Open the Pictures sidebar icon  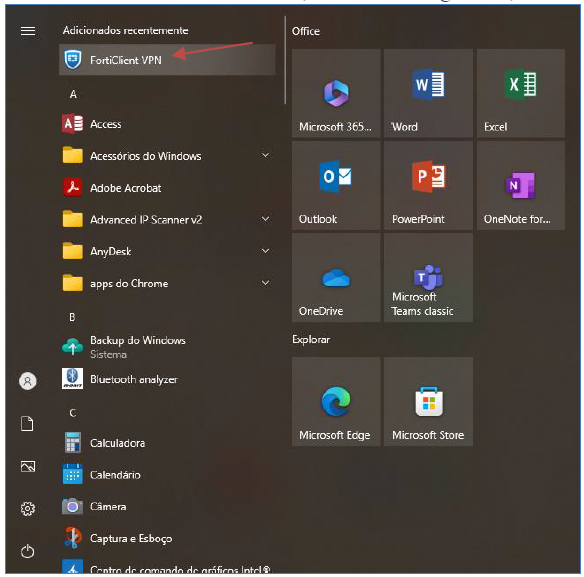[28, 466]
